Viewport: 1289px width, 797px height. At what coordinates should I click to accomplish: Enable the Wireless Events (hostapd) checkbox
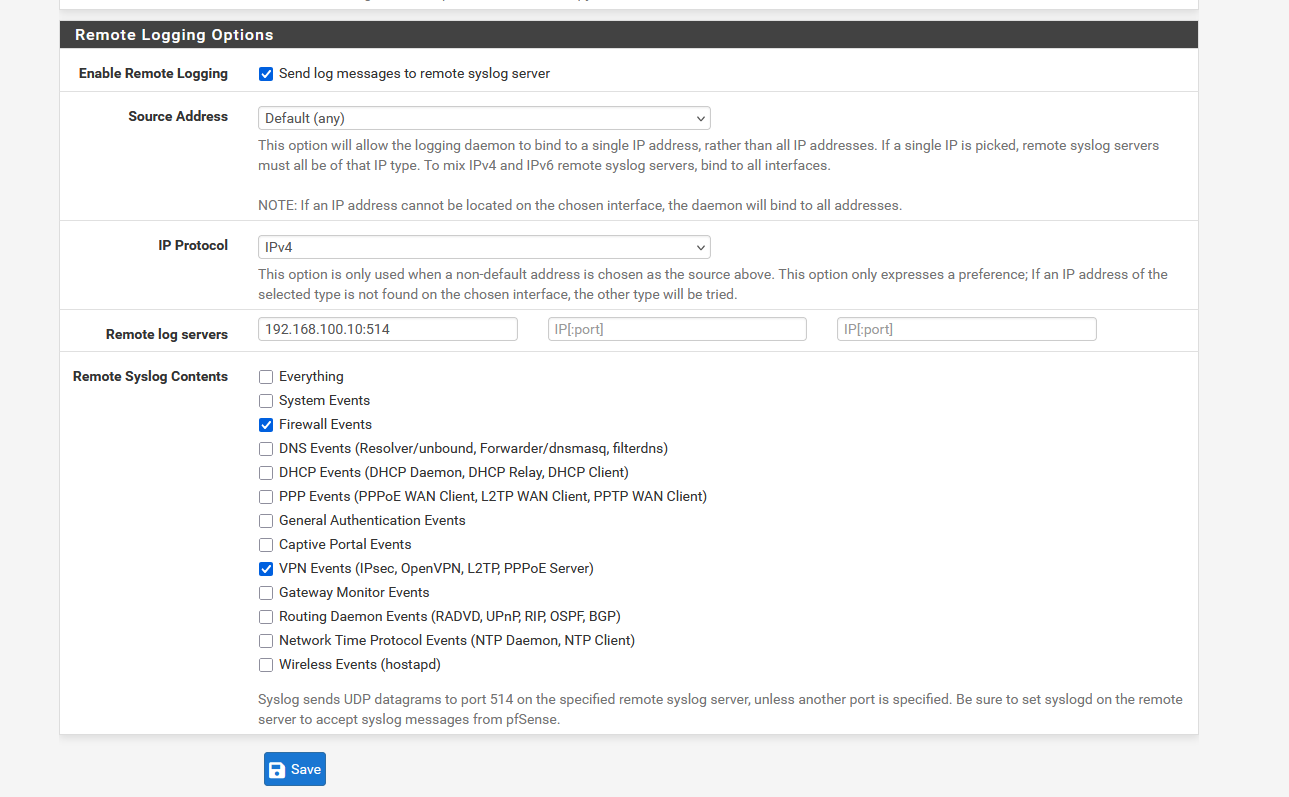coord(266,665)
